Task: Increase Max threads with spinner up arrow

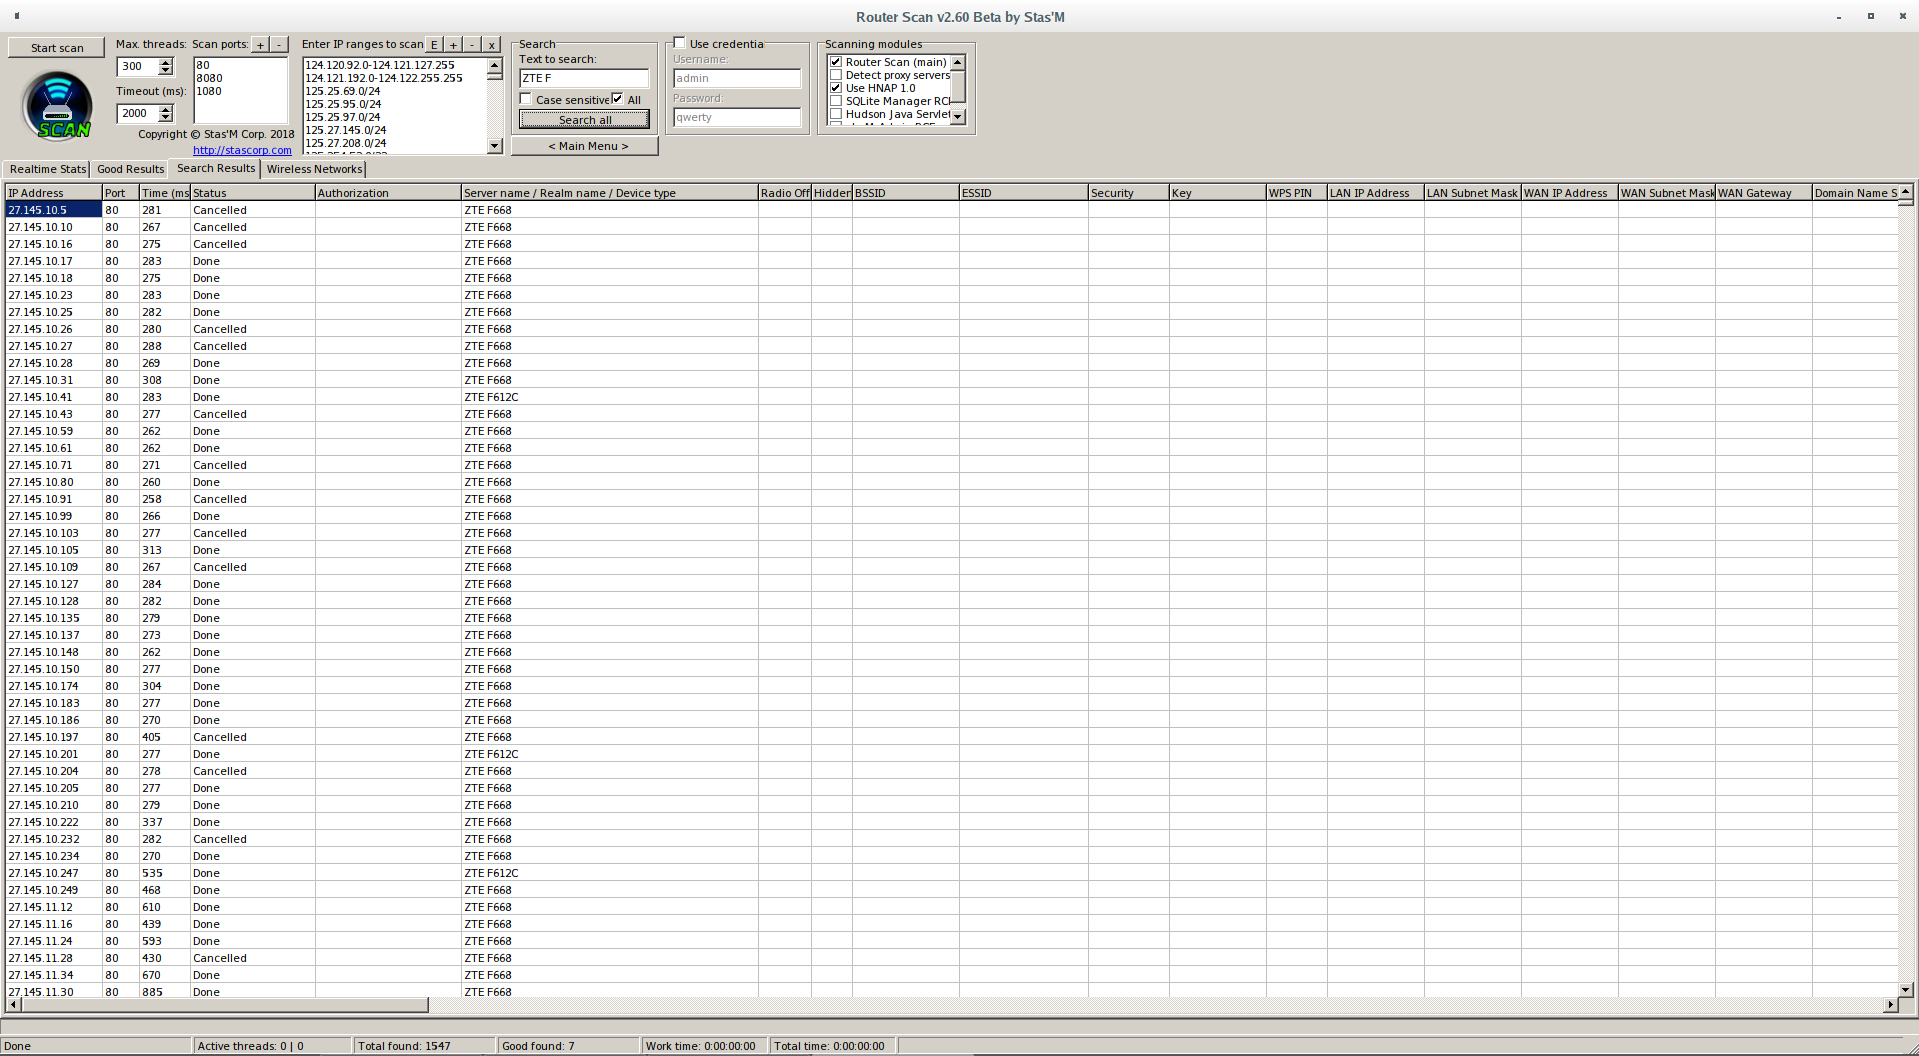Action: click(166, 62)
